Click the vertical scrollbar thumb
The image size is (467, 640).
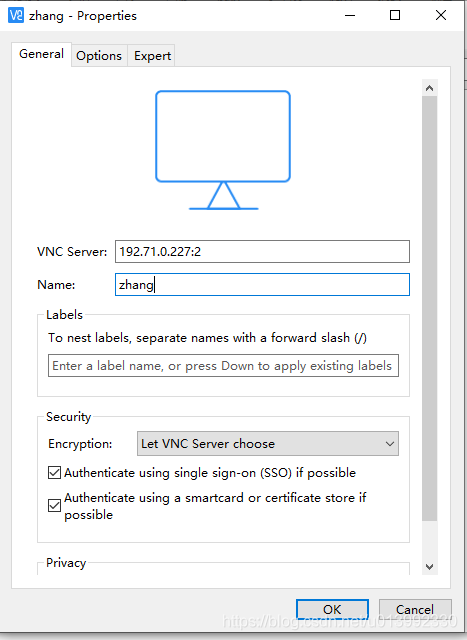point(429,309)
